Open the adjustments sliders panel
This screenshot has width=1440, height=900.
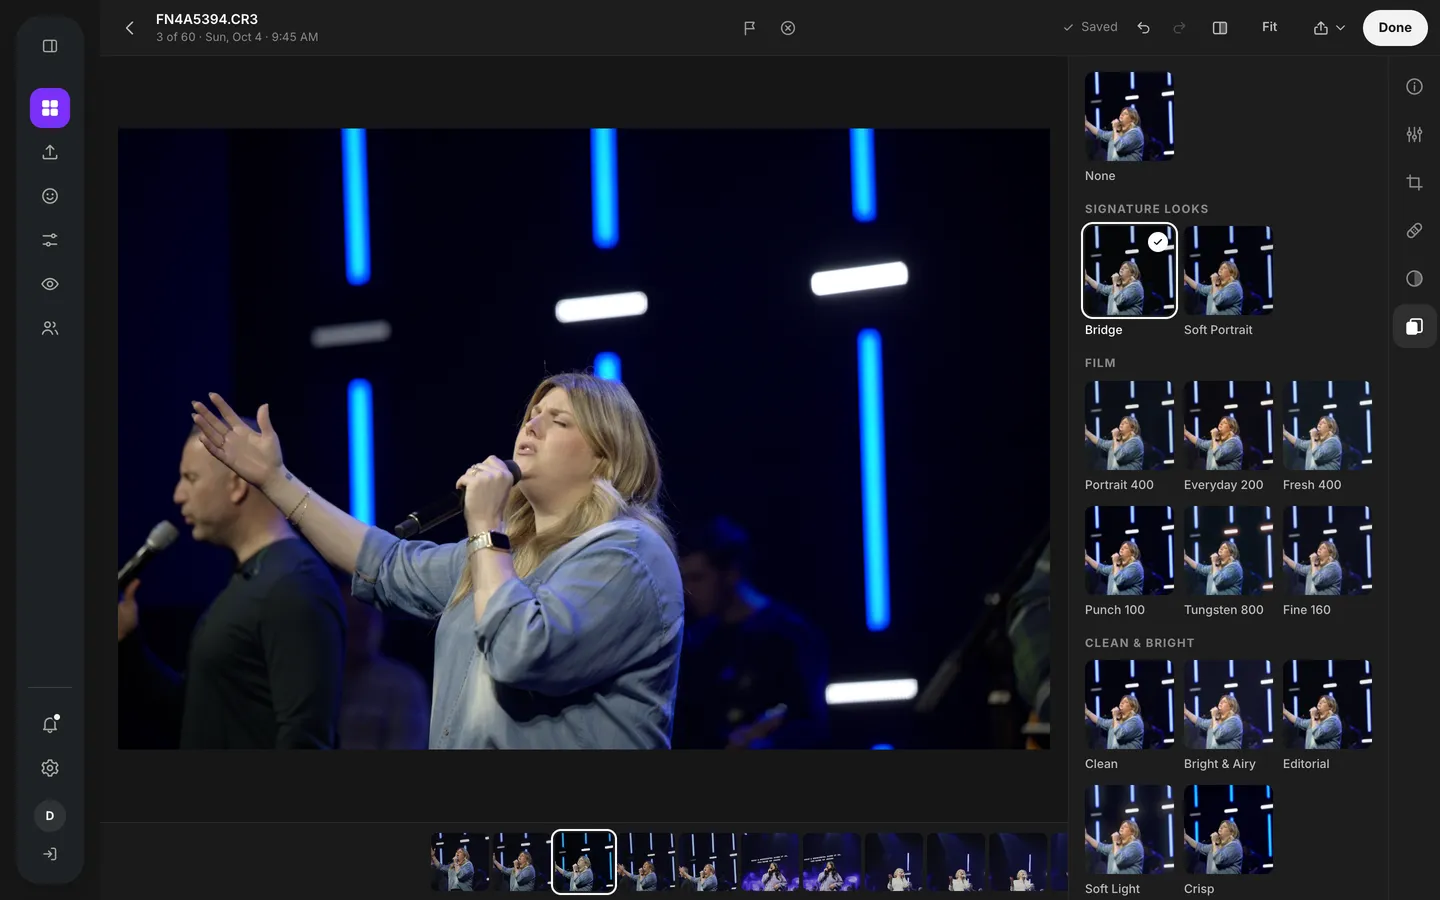pyautogui.click(x=1414, y=134)
